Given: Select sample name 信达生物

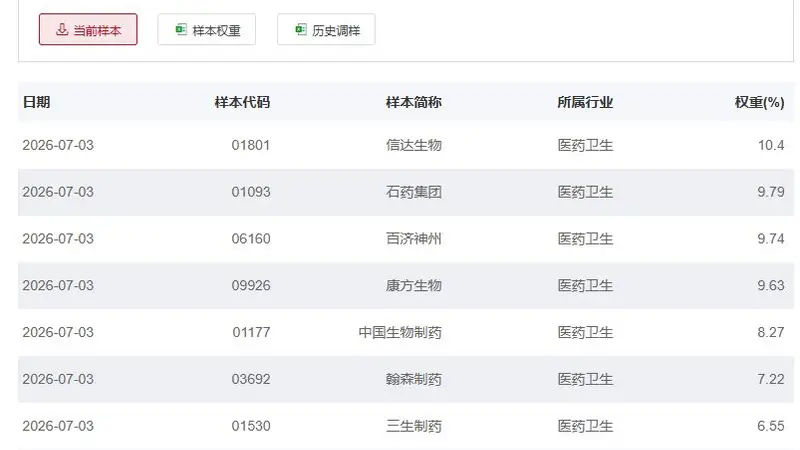Looking at the screenshot, I should 414,145.
